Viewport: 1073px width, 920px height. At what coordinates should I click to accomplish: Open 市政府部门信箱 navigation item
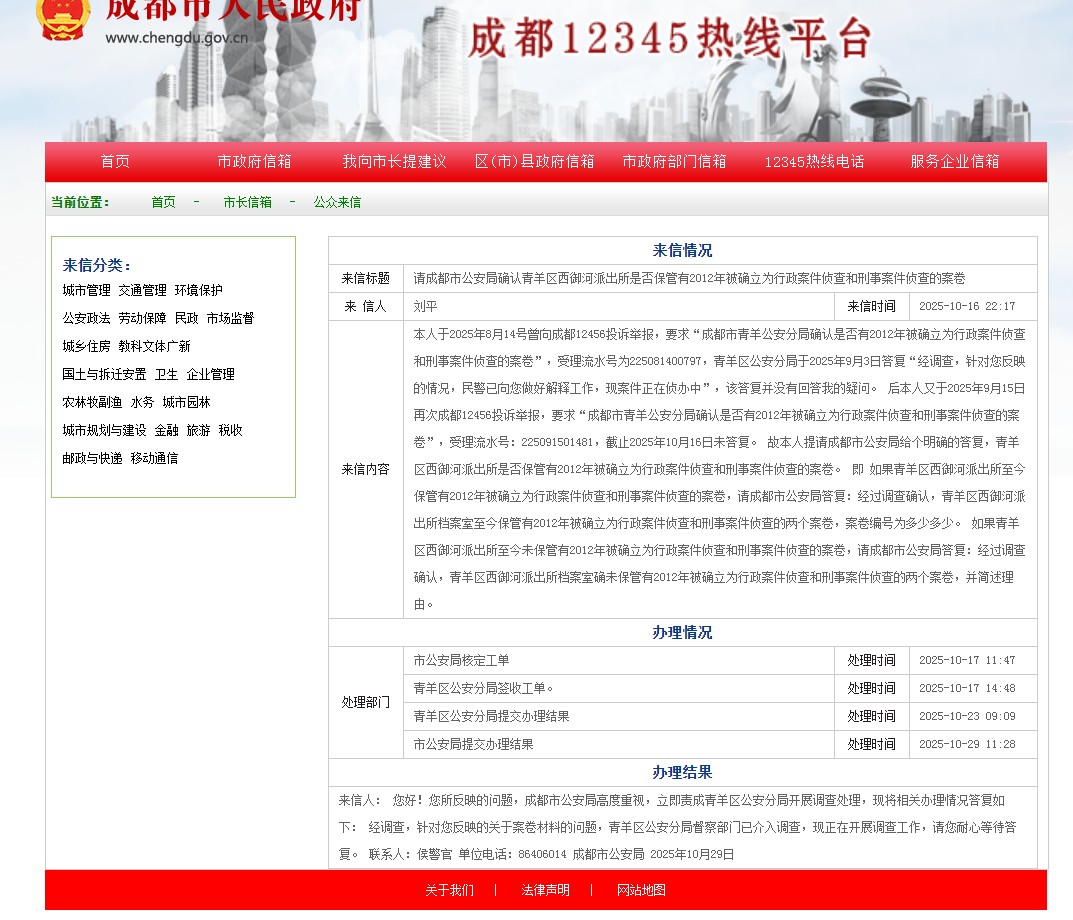(675, 162)
